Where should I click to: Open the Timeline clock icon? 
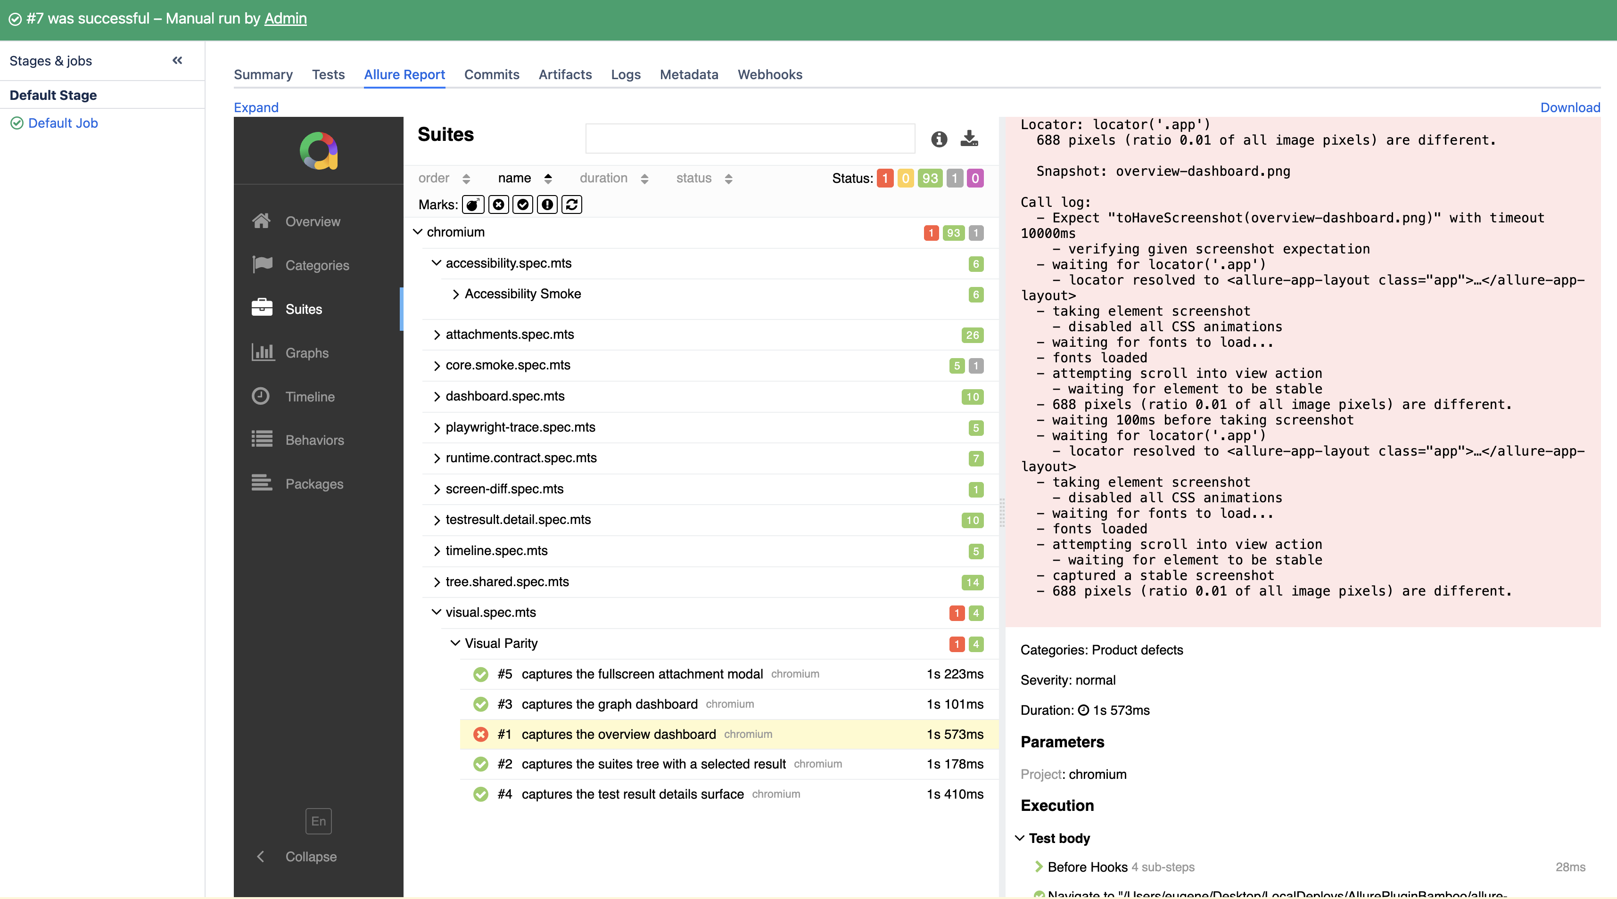tap(261, 396)
